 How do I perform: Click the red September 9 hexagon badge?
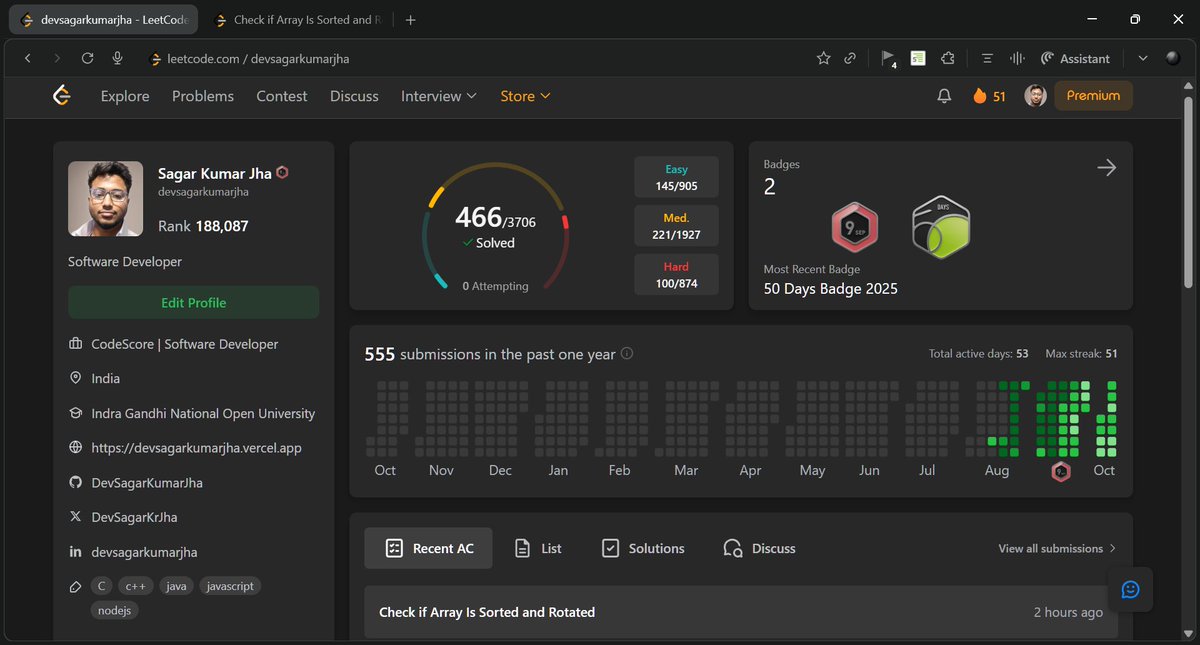tap(855, 228)
